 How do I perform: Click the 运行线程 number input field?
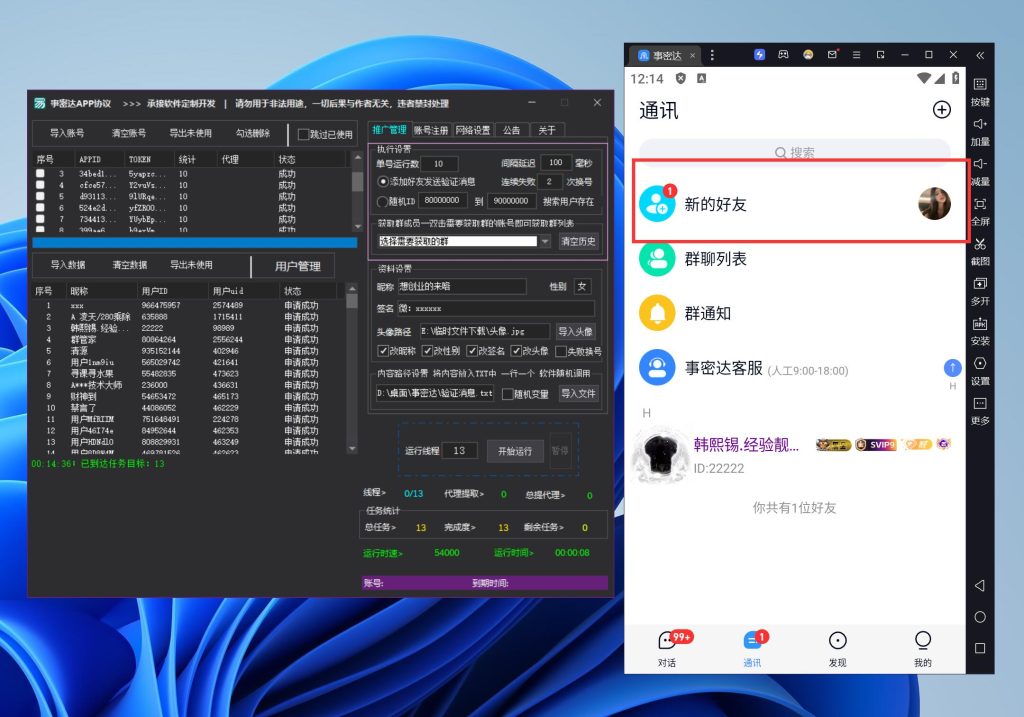(459, 451)
